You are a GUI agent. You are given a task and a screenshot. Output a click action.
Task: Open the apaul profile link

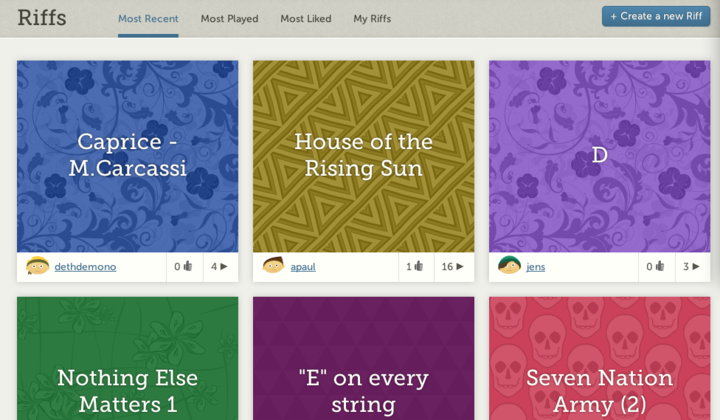point(303,267)
